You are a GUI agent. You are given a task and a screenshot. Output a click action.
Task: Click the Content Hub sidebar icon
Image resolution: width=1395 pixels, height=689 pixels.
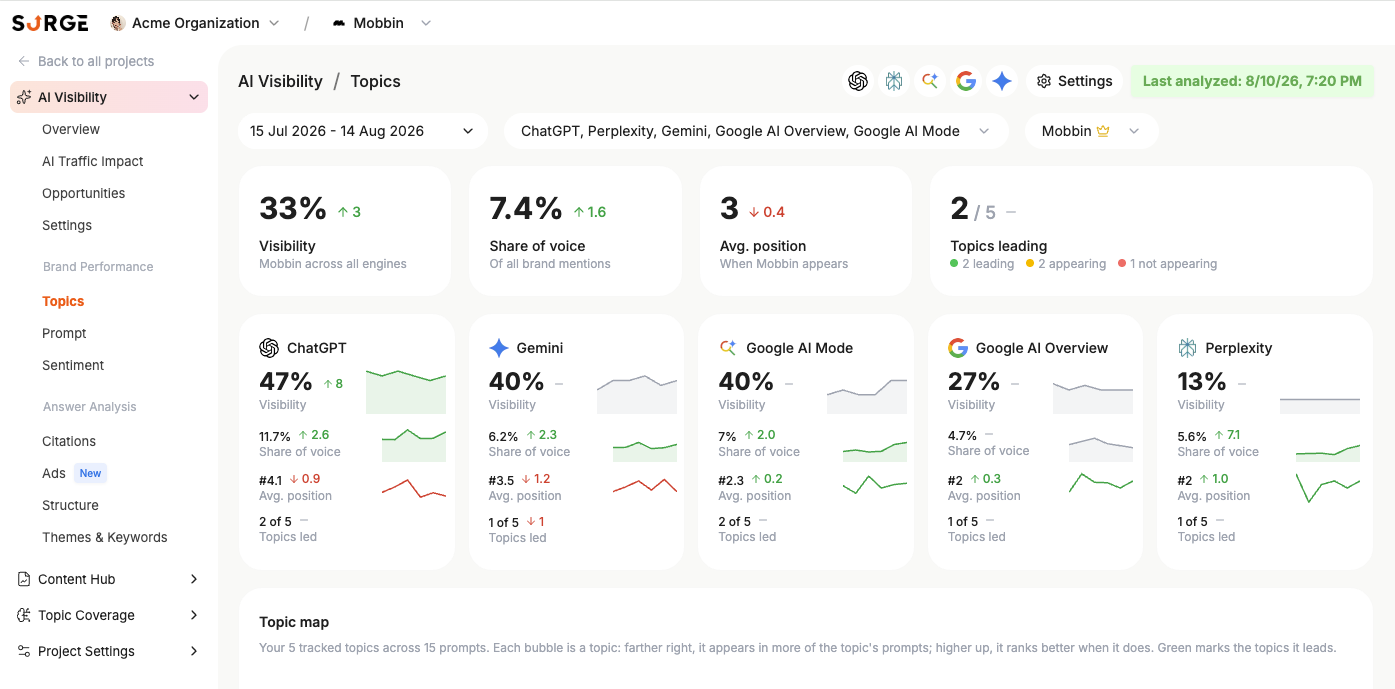click(x=24, y=579)
